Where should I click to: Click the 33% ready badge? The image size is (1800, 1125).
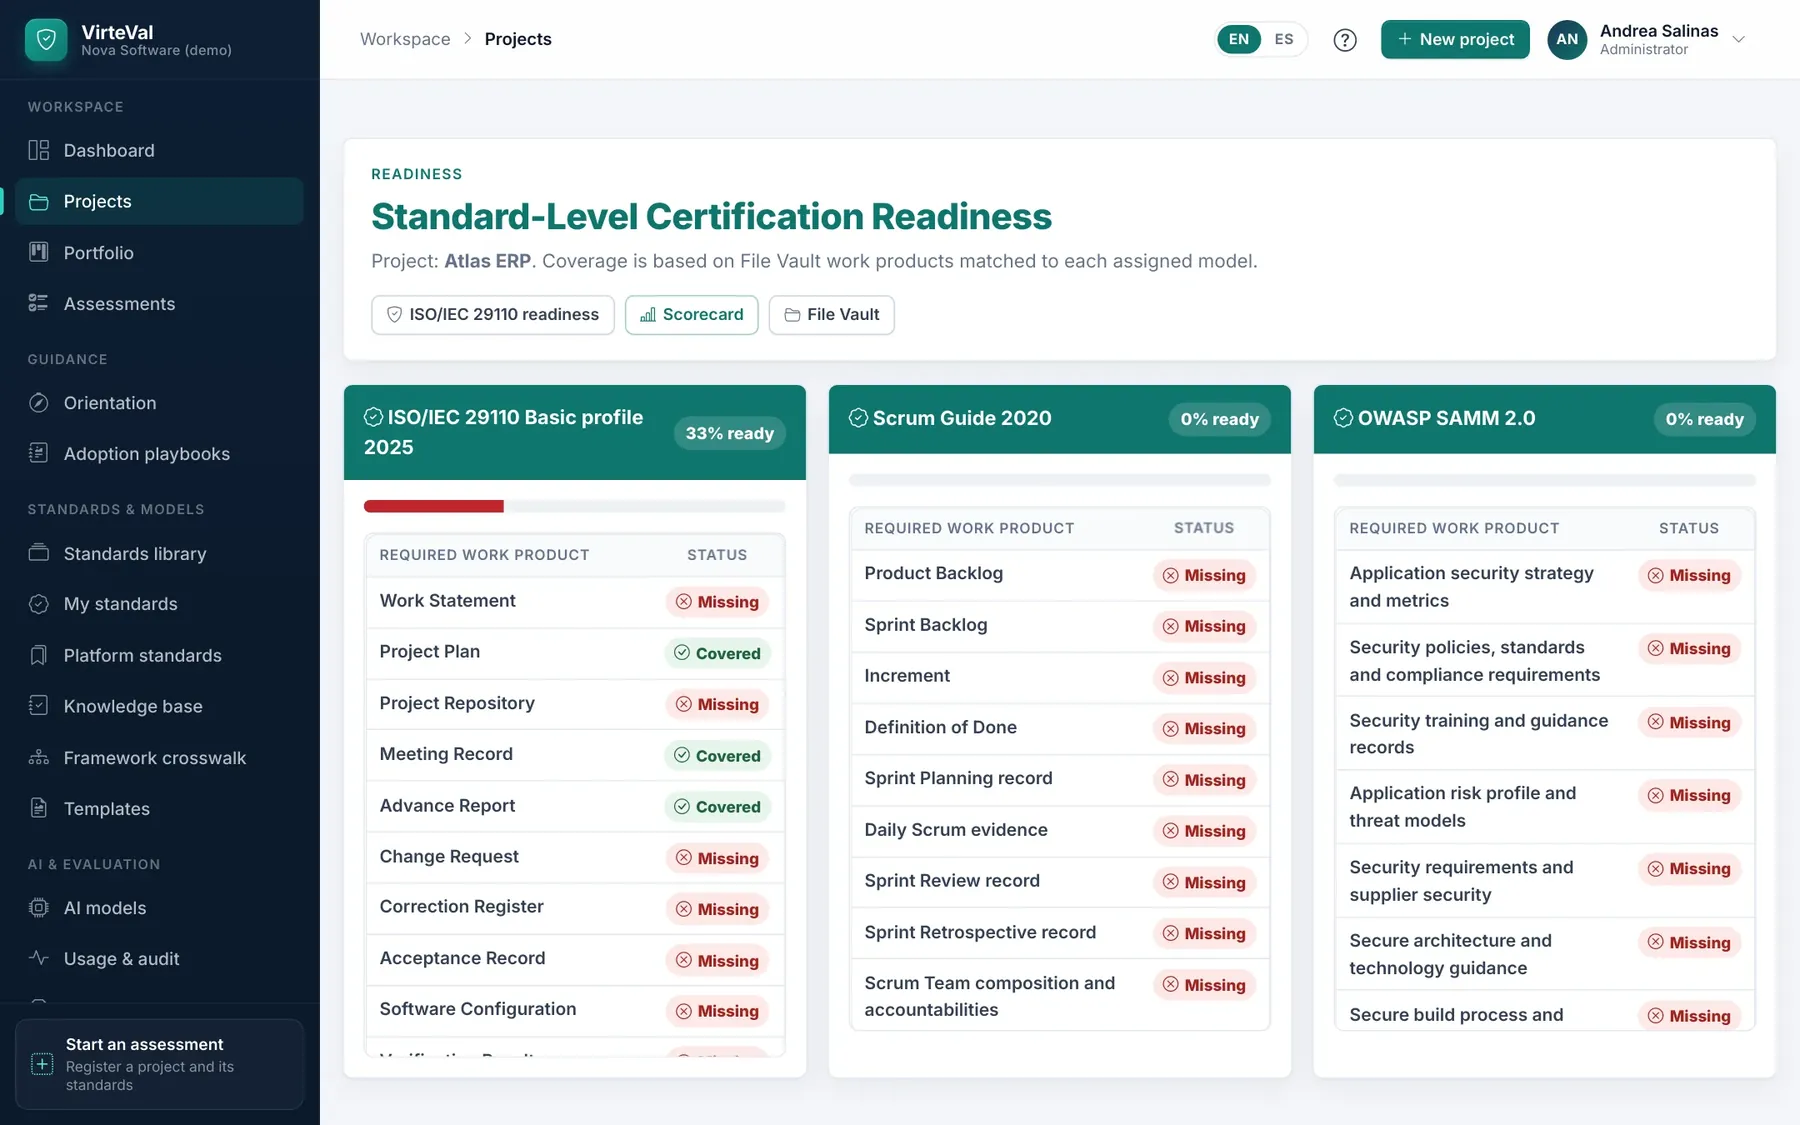[x=730, y=433]
